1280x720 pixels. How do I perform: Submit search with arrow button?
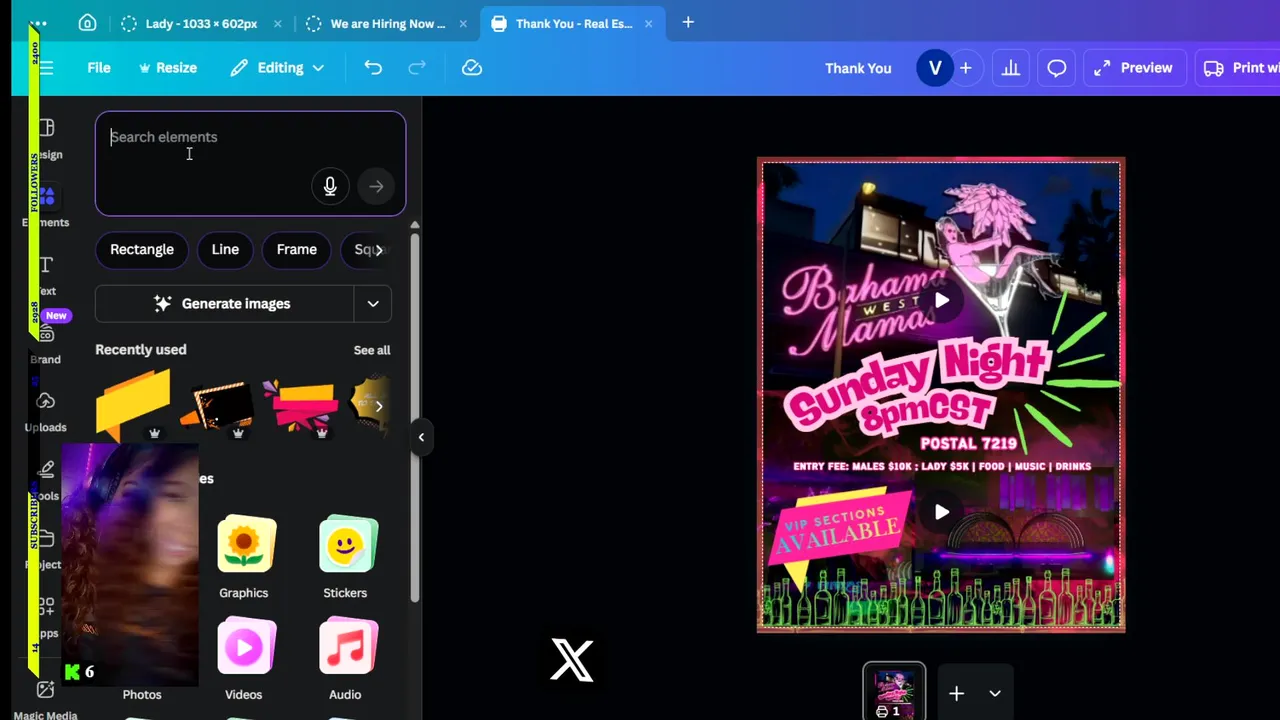coord(376,186)
